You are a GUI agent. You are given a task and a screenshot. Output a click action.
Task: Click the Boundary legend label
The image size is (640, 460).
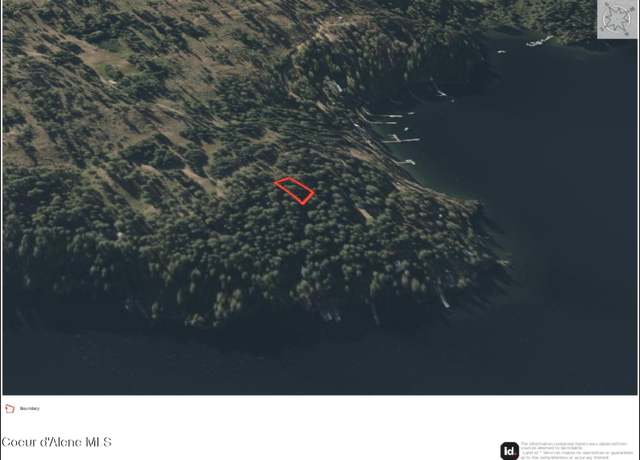[30, 409]
